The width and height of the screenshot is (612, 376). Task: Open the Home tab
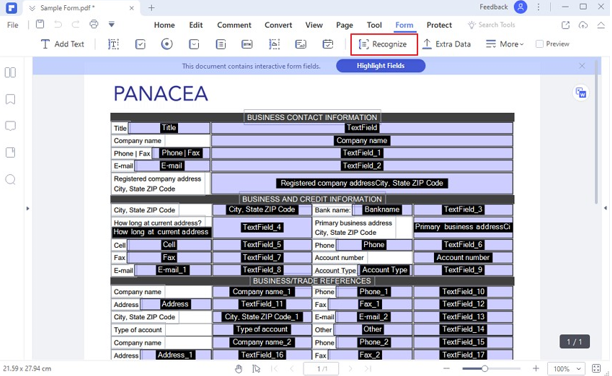click(164, 25)
